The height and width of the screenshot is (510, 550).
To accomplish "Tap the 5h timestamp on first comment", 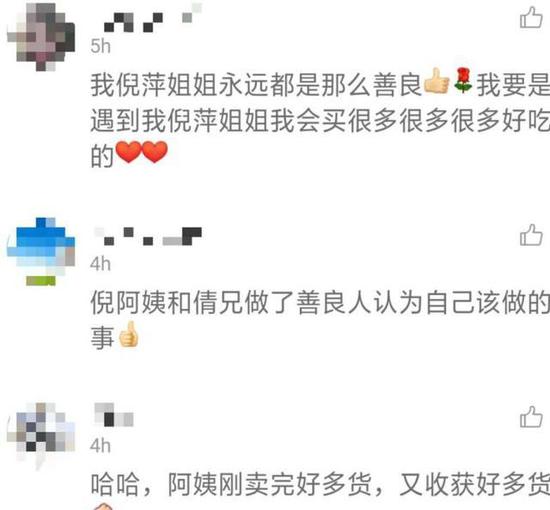I will pyautogui.click(x=100, y=46).
